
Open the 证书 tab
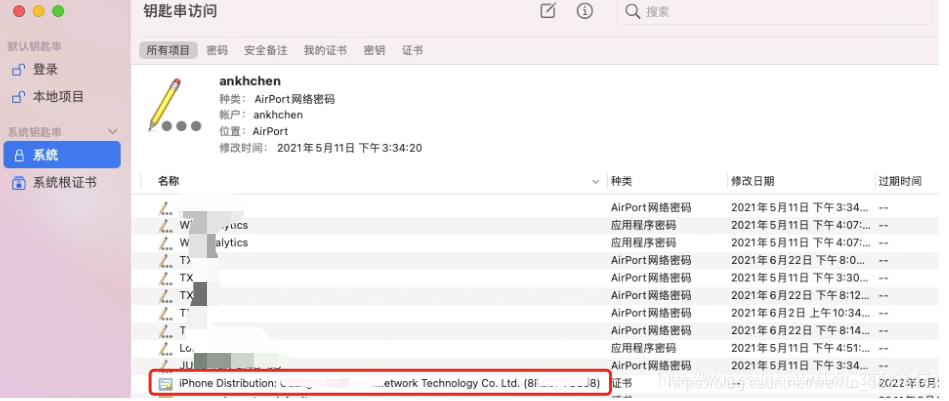(413, 50)
